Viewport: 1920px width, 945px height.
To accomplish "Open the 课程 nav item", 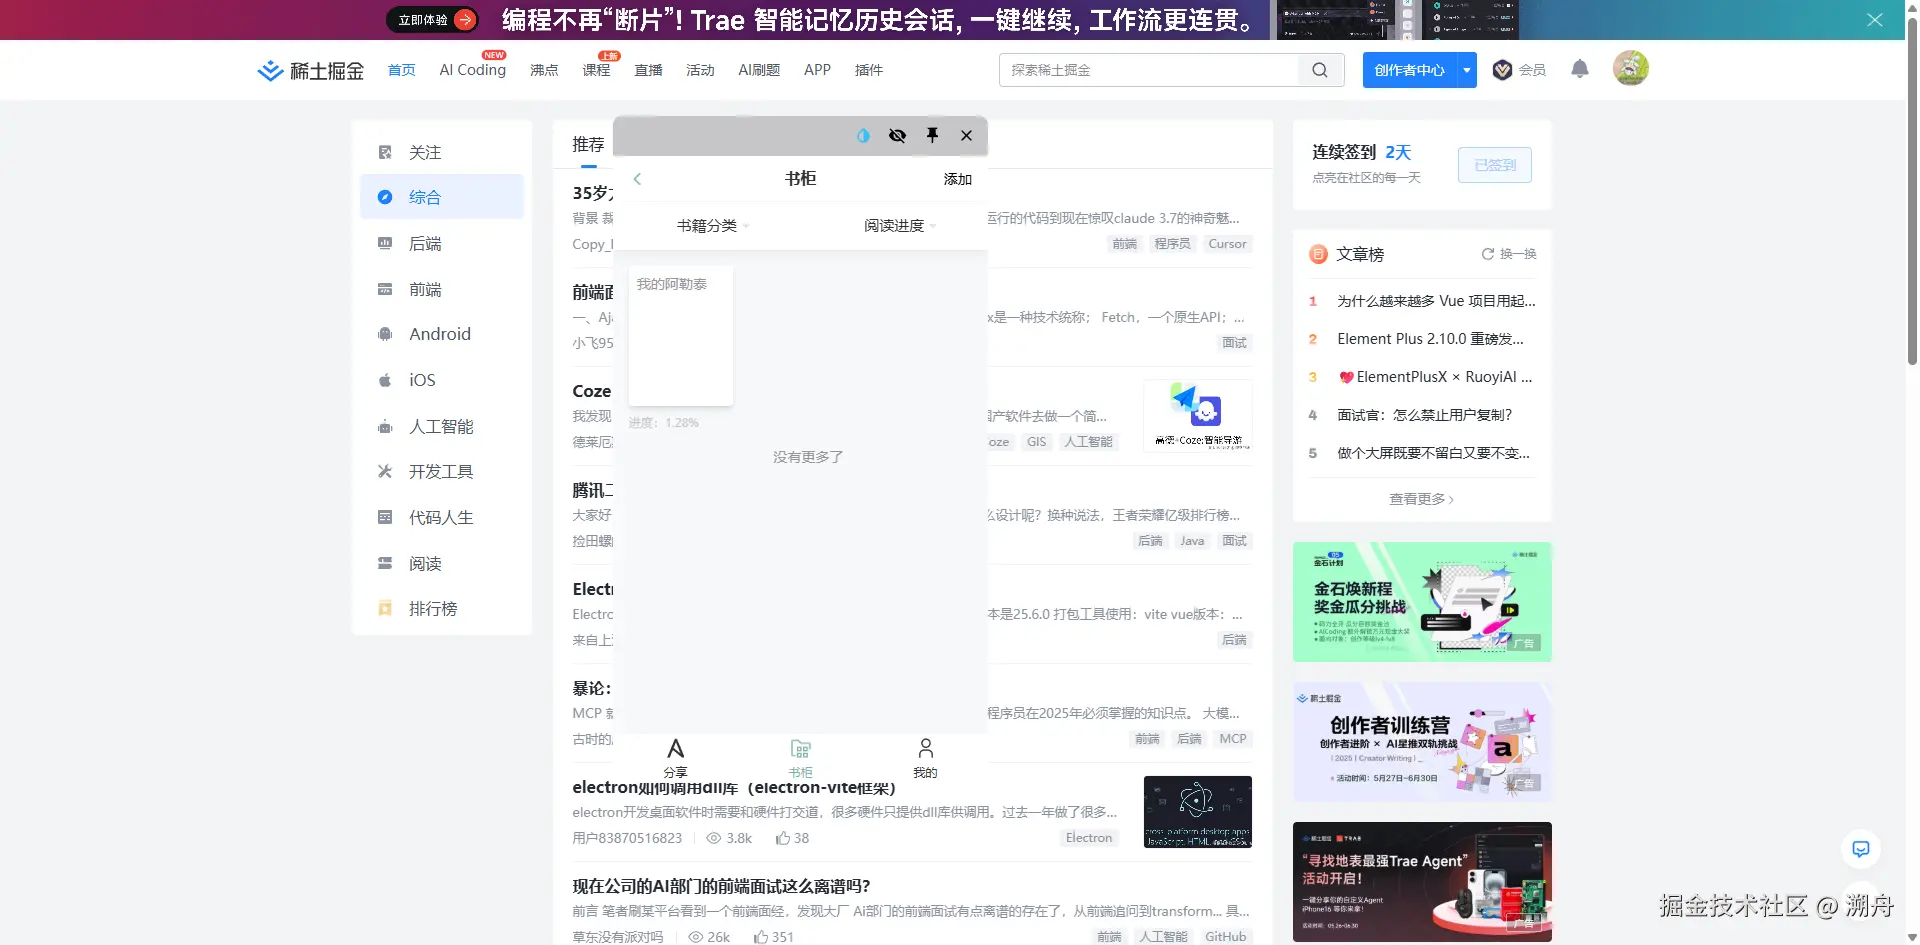I will pyautogui.click(x=596, y=70).
